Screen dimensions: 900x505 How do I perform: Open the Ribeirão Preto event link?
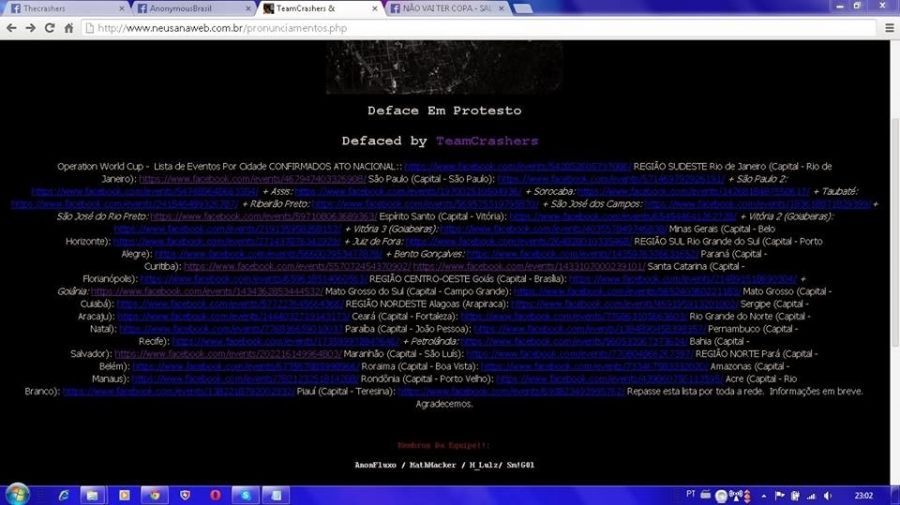point(425,204)
